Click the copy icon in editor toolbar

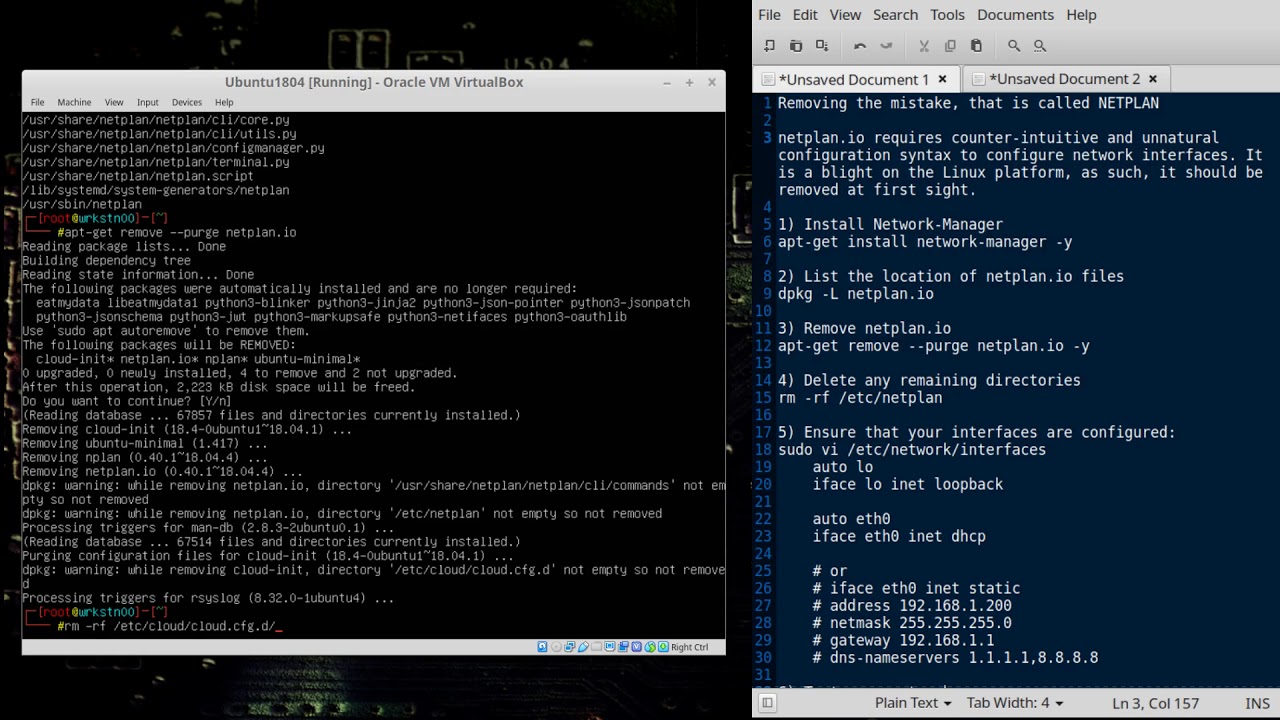coord(950,46)
